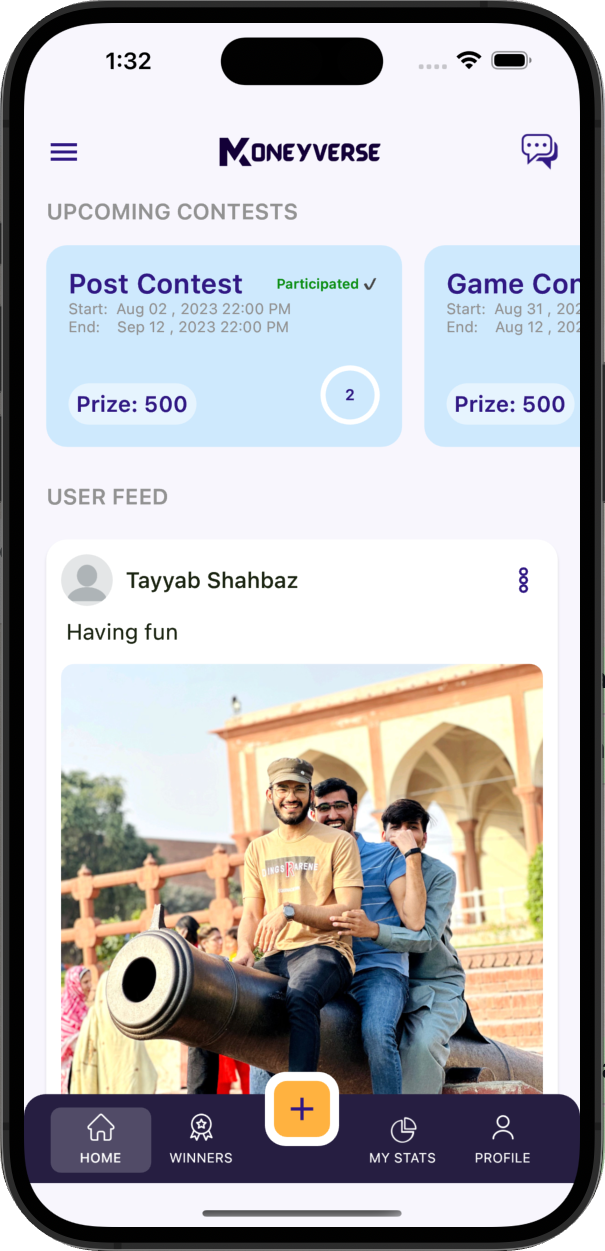The image size is (605, 1251).
Task: Tap the Tayyab Shahbaz username
Action: 212,580
